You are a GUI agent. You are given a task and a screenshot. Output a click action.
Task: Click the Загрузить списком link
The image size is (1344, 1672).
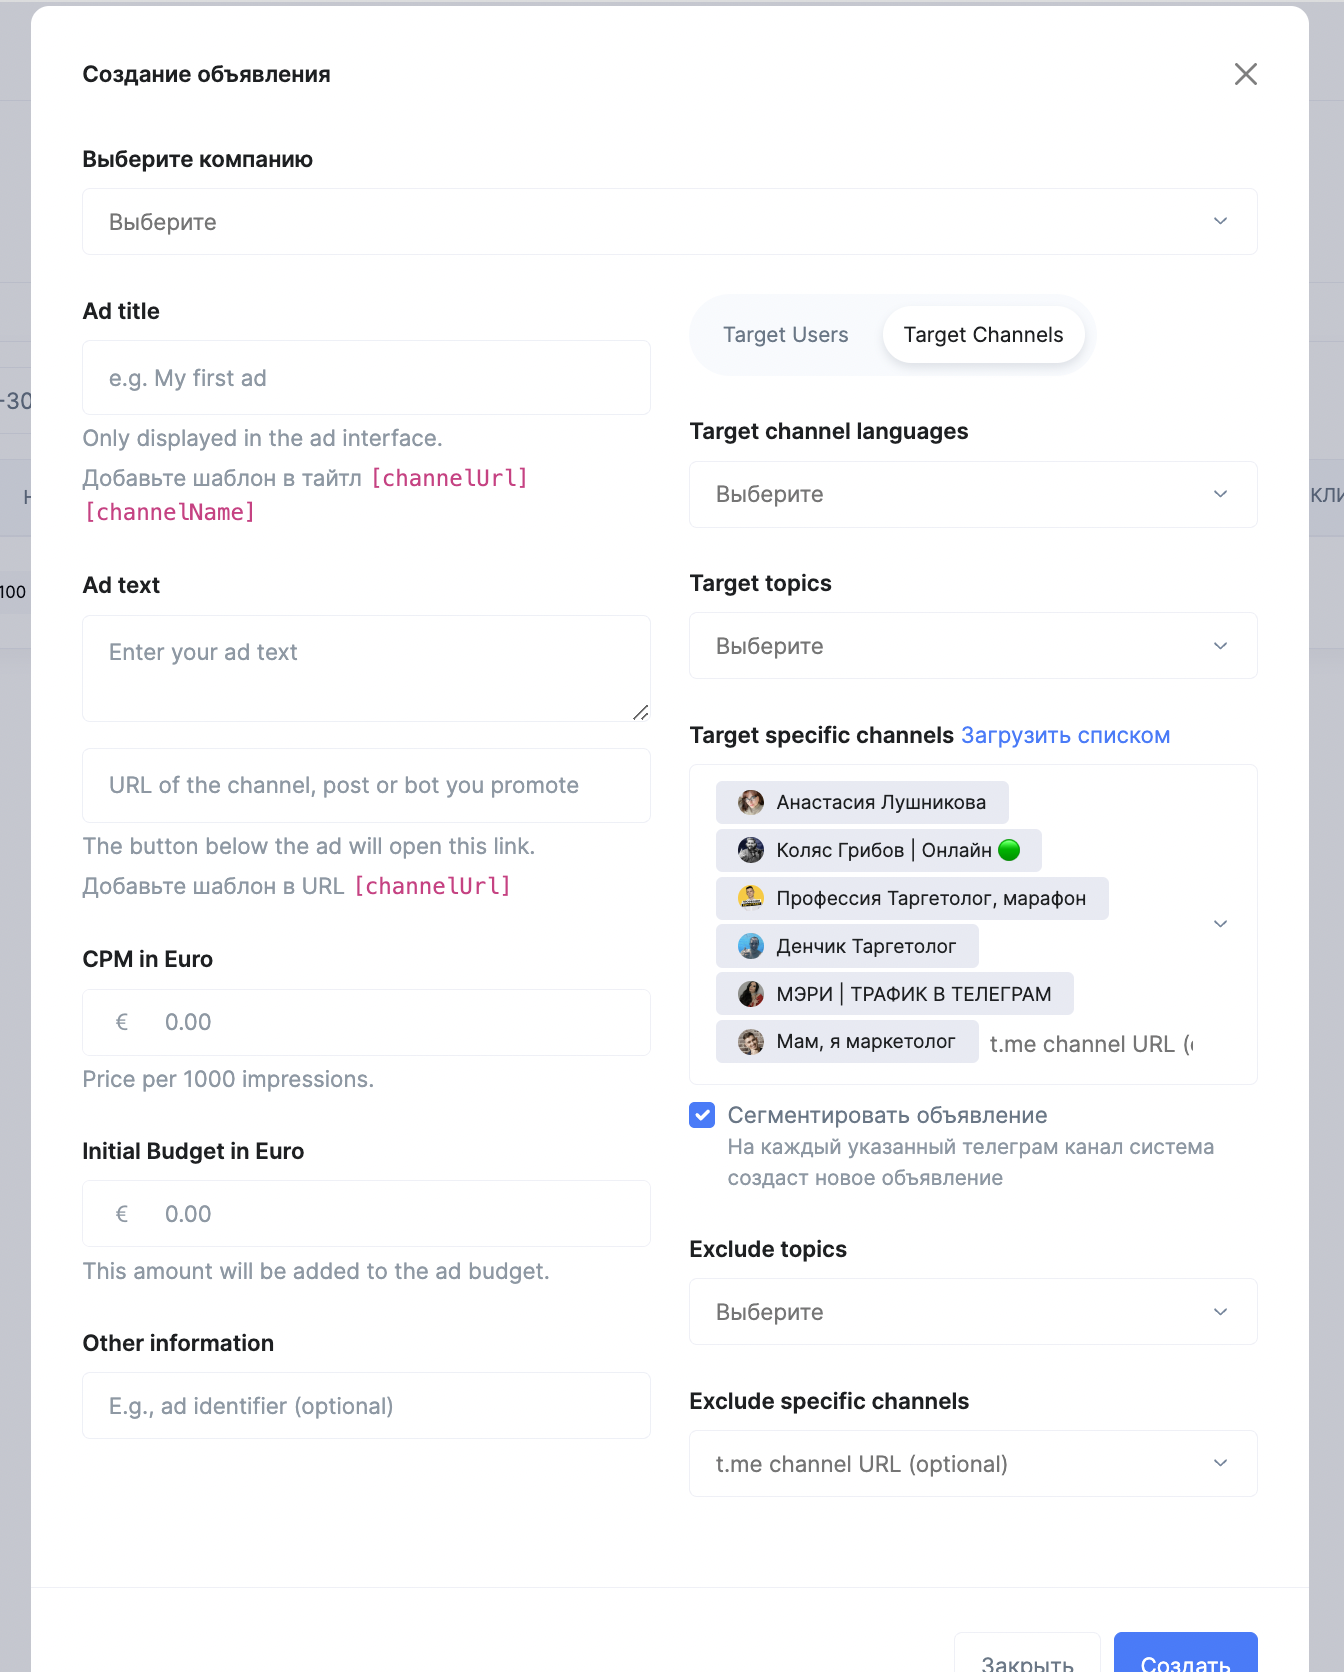pos(1065,736)
